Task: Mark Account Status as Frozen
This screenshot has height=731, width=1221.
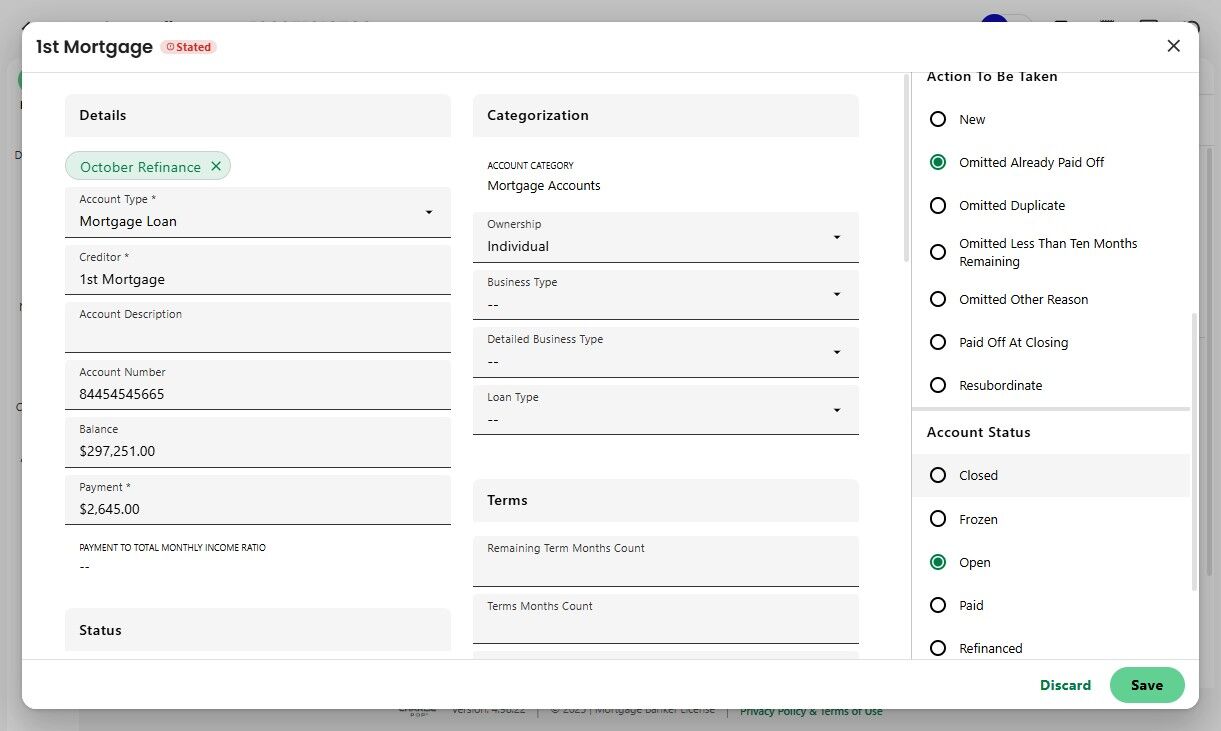Action: click(938, 519)
